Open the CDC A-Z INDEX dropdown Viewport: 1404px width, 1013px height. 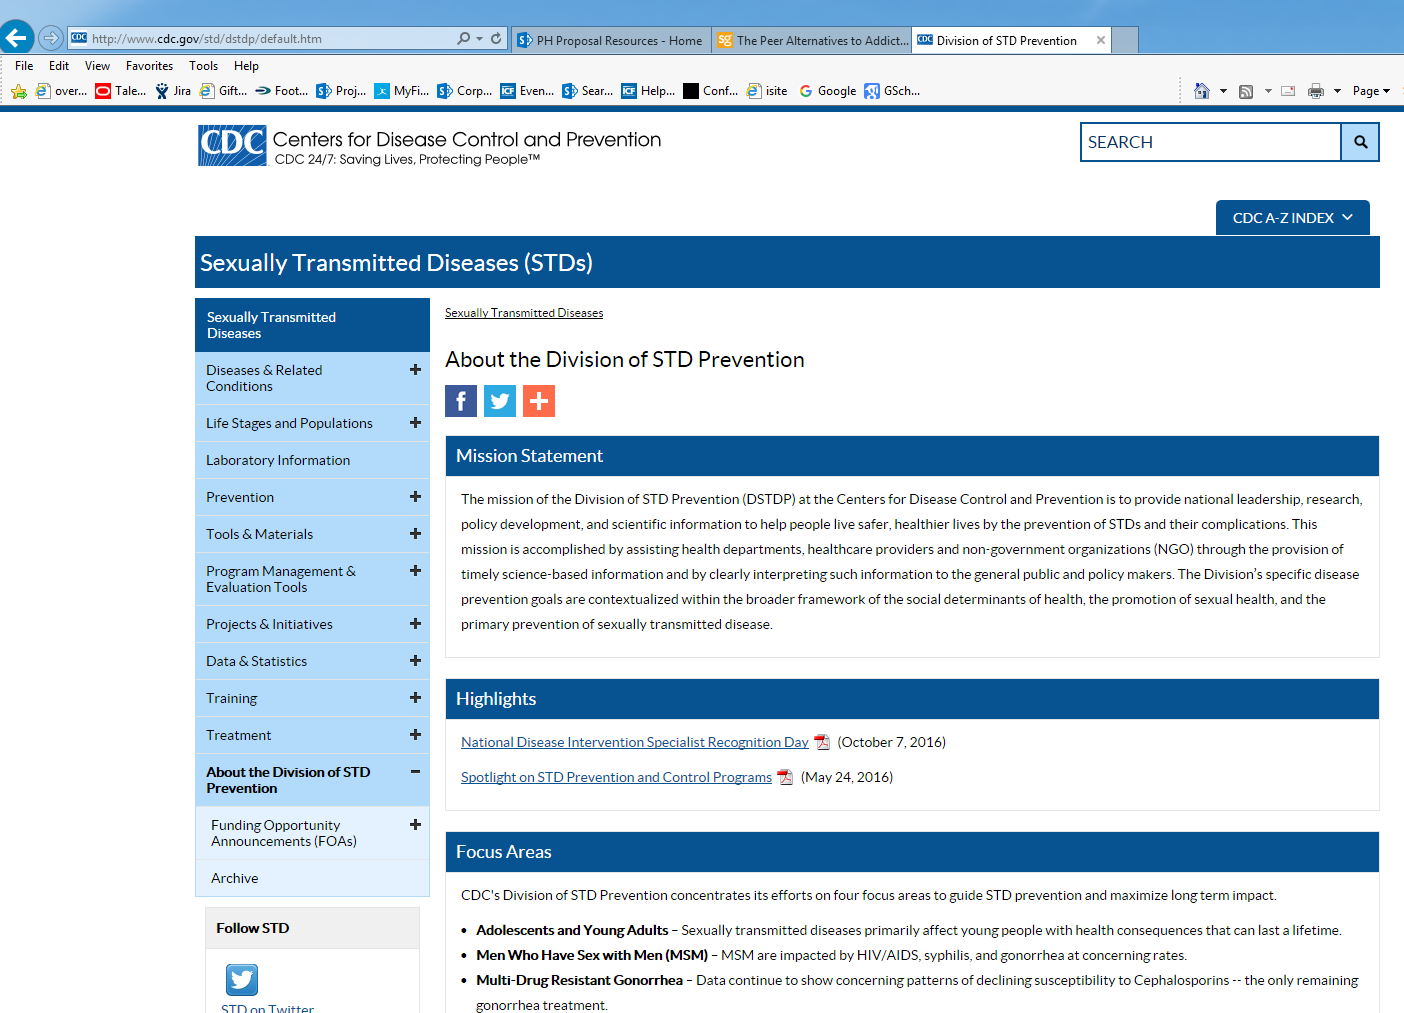coord(1293,218)
